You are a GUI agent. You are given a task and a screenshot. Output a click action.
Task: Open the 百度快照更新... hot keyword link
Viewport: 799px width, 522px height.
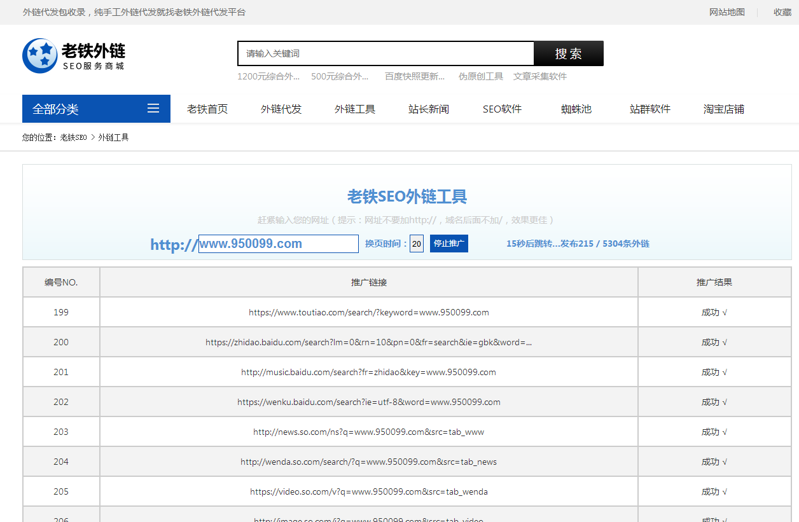click(414, 76)
